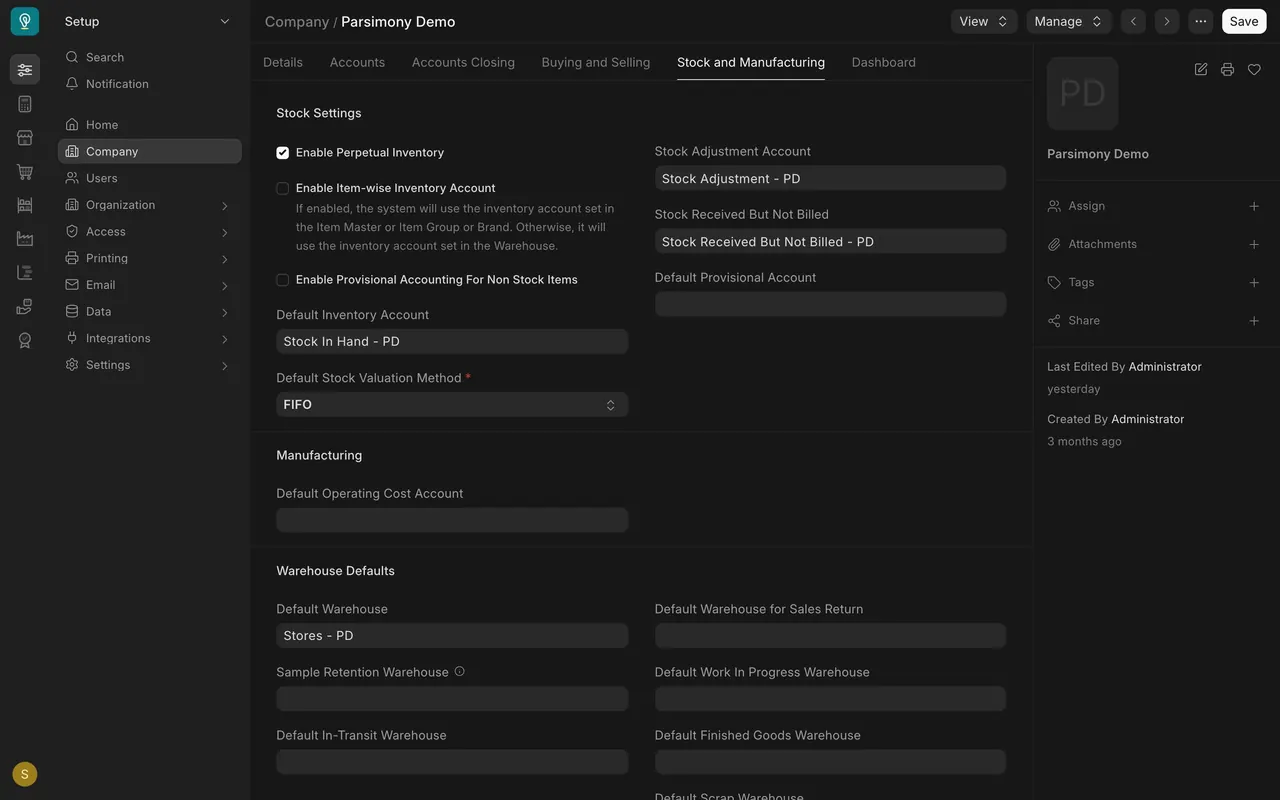1280x800 pixels.
Task: Add an attachment with the plus icon
Action: tap(1254, 244)
